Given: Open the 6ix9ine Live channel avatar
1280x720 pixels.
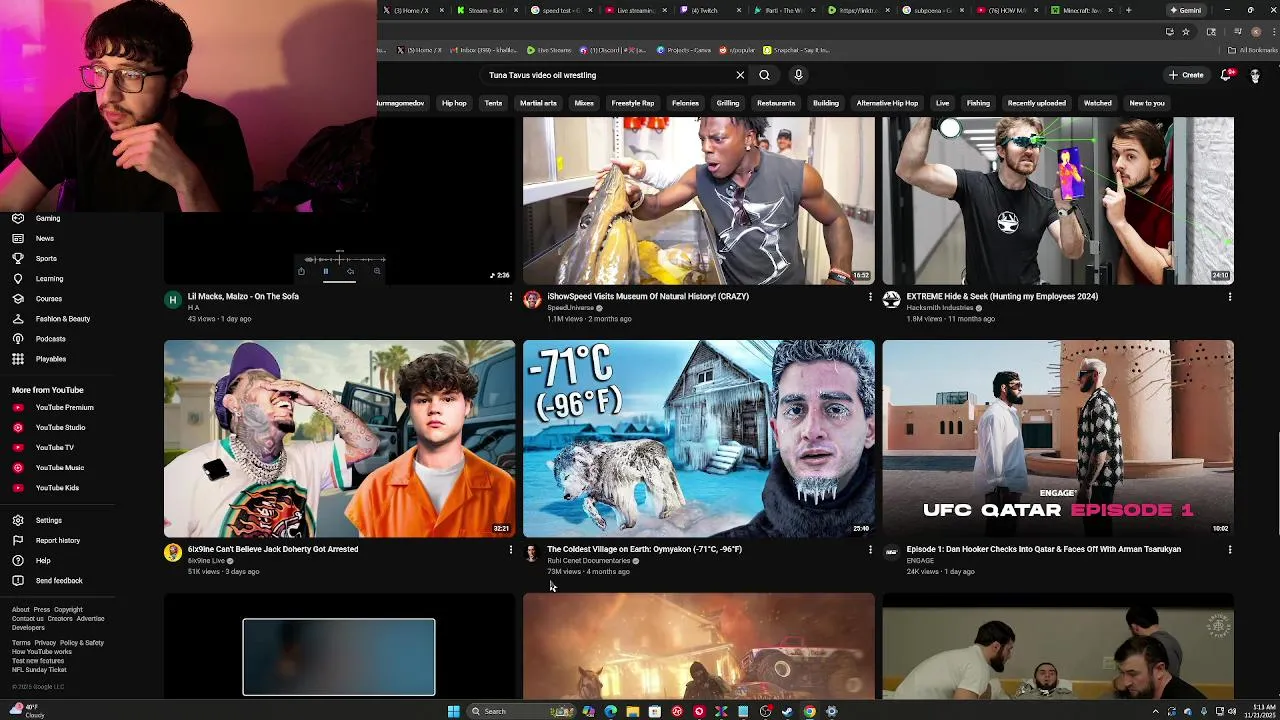Looking at the screenshot, I should [173, 552].
